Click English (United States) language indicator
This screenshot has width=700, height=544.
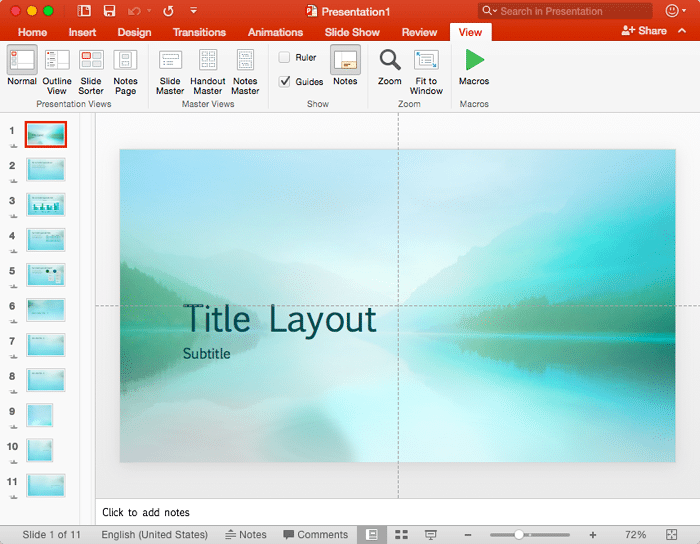click(x=154, y=534)
